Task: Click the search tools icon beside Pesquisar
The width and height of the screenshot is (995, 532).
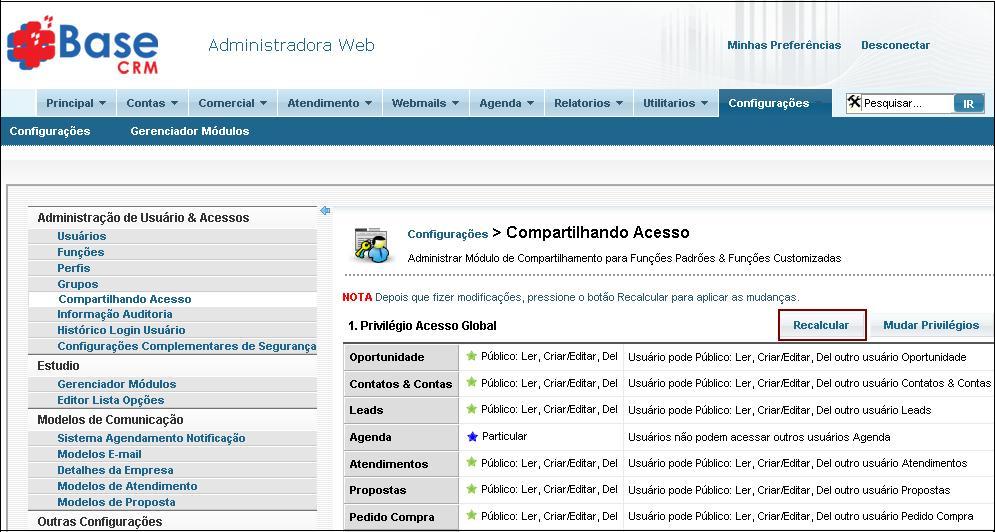Action: (x=854, y=102)
